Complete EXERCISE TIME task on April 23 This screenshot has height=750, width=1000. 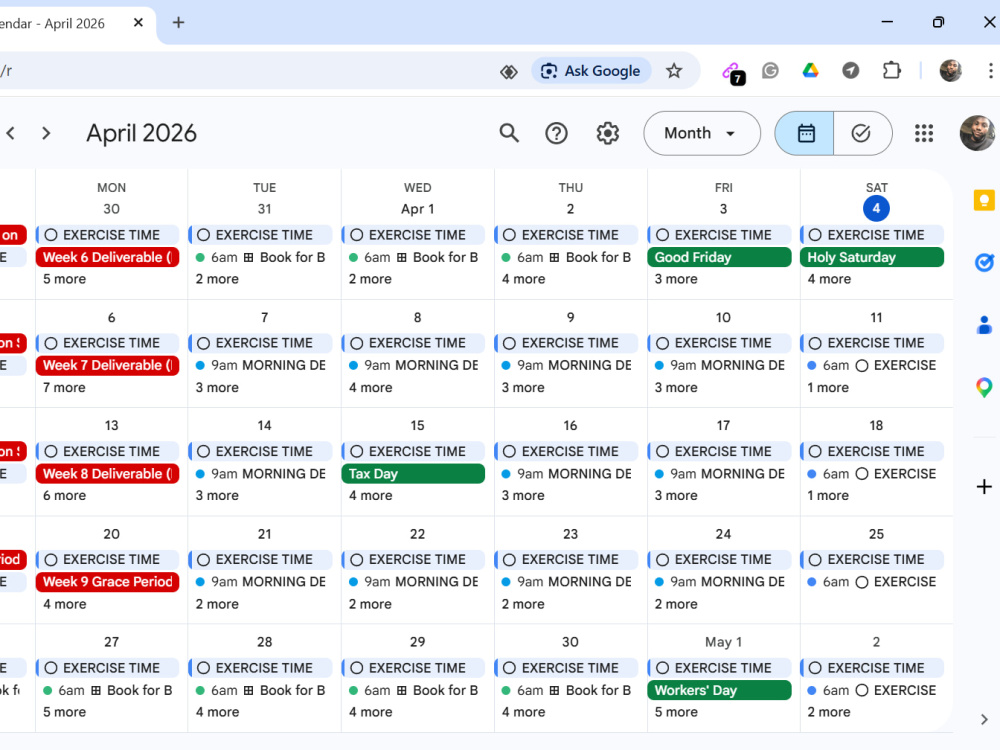click(509, 560)
